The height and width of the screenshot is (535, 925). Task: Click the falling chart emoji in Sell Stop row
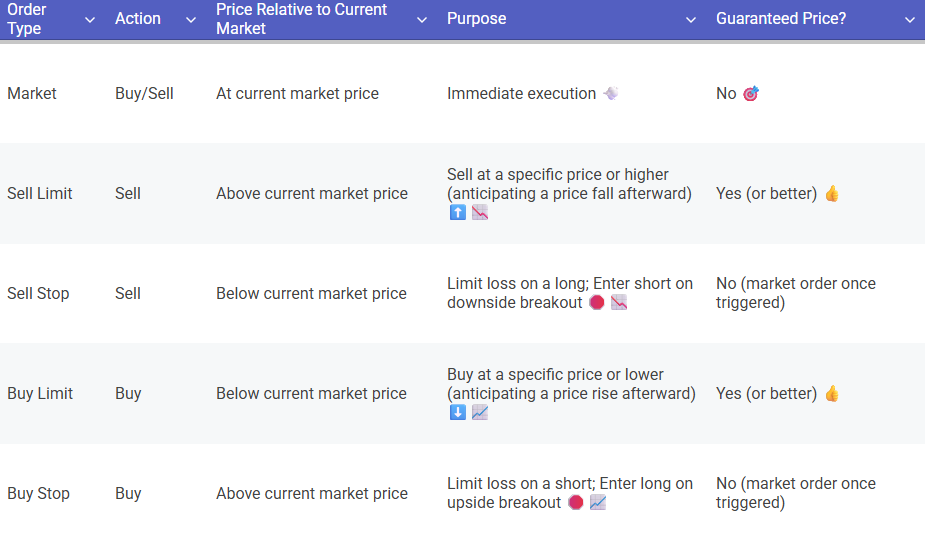619,303
